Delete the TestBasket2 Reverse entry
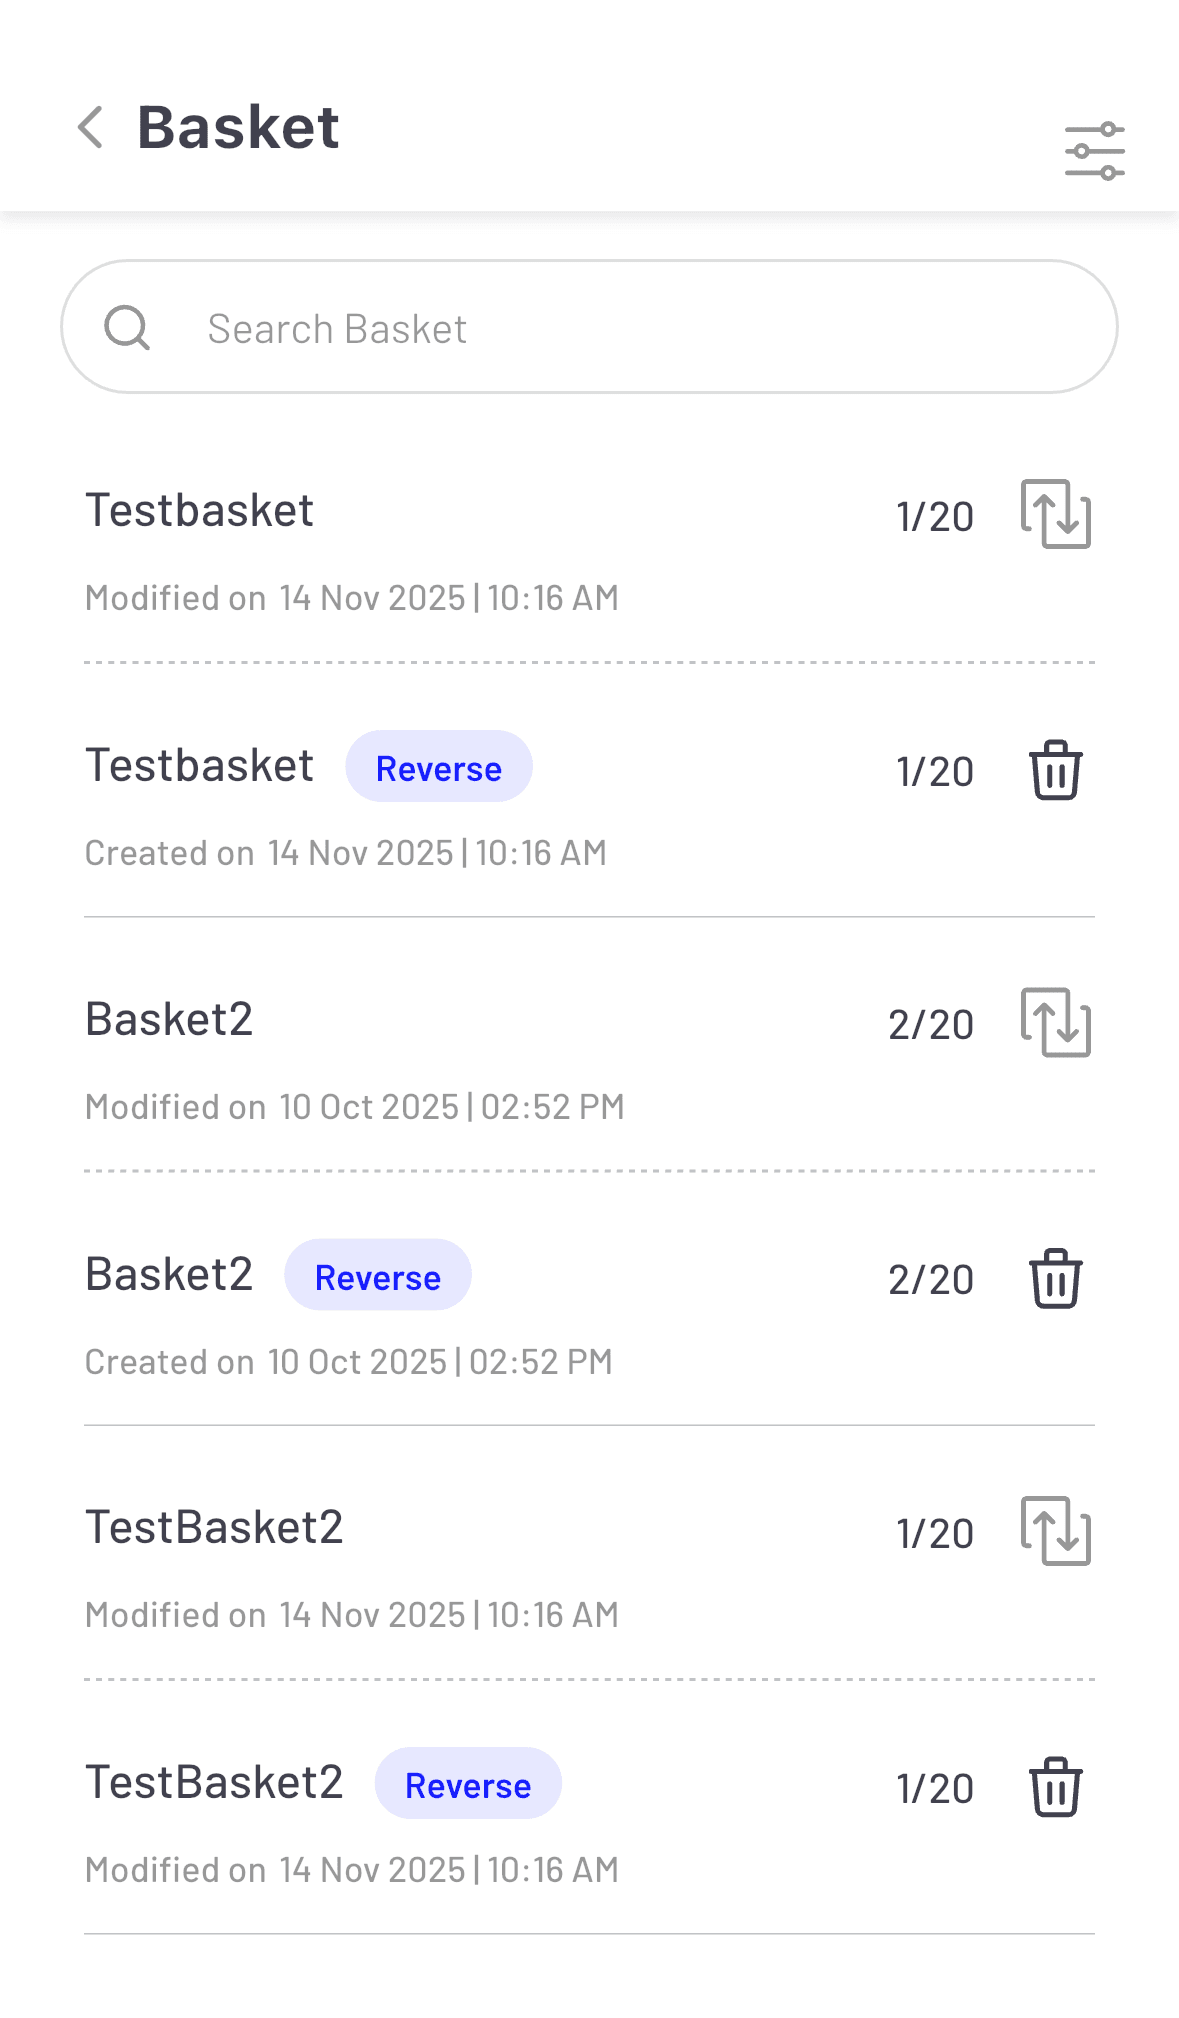 coord(1055,1786)
